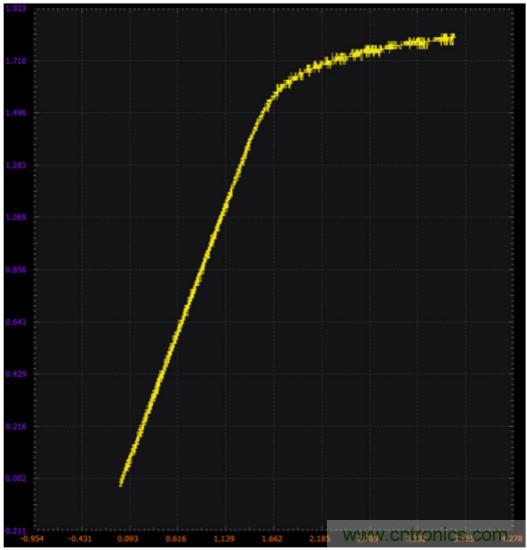Click the 1.496 y-axis label
Screen dimensions: 527x550
point(16,113)
